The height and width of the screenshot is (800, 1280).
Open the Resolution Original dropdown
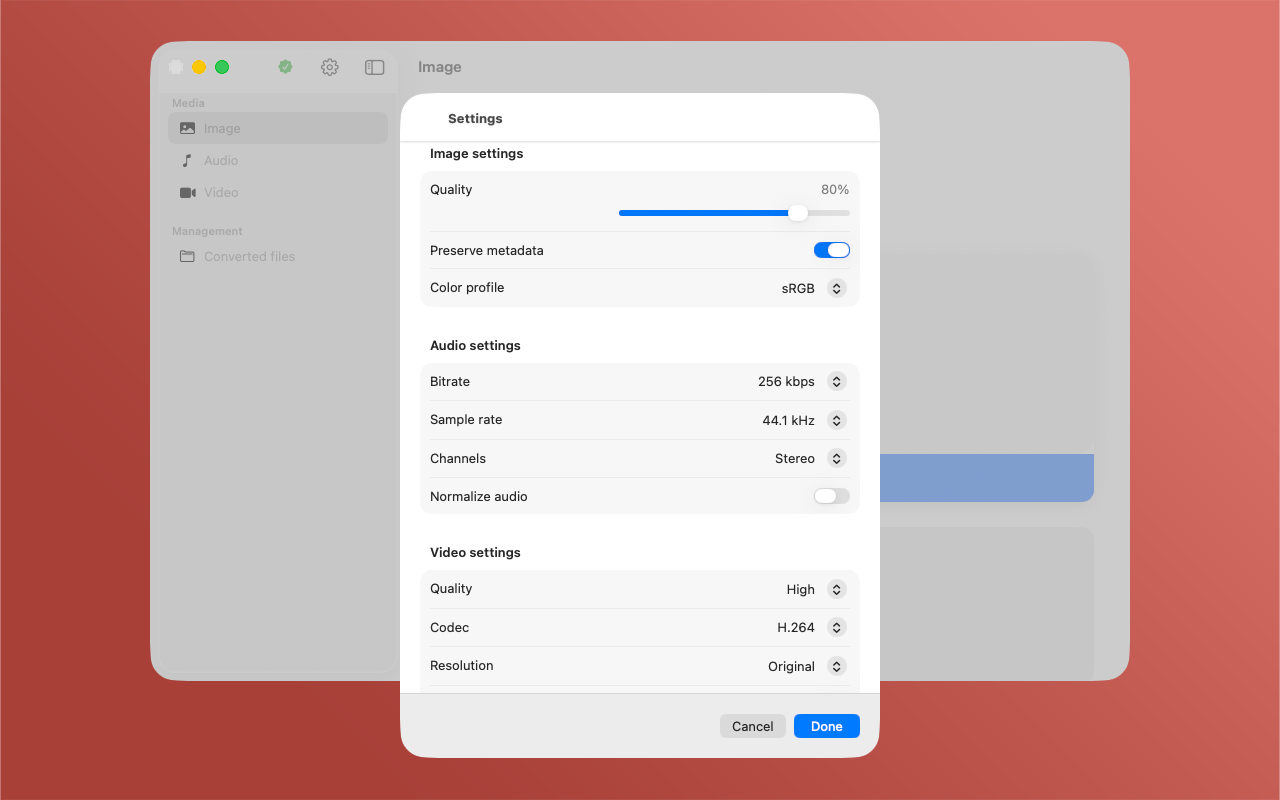click(807, 666)
